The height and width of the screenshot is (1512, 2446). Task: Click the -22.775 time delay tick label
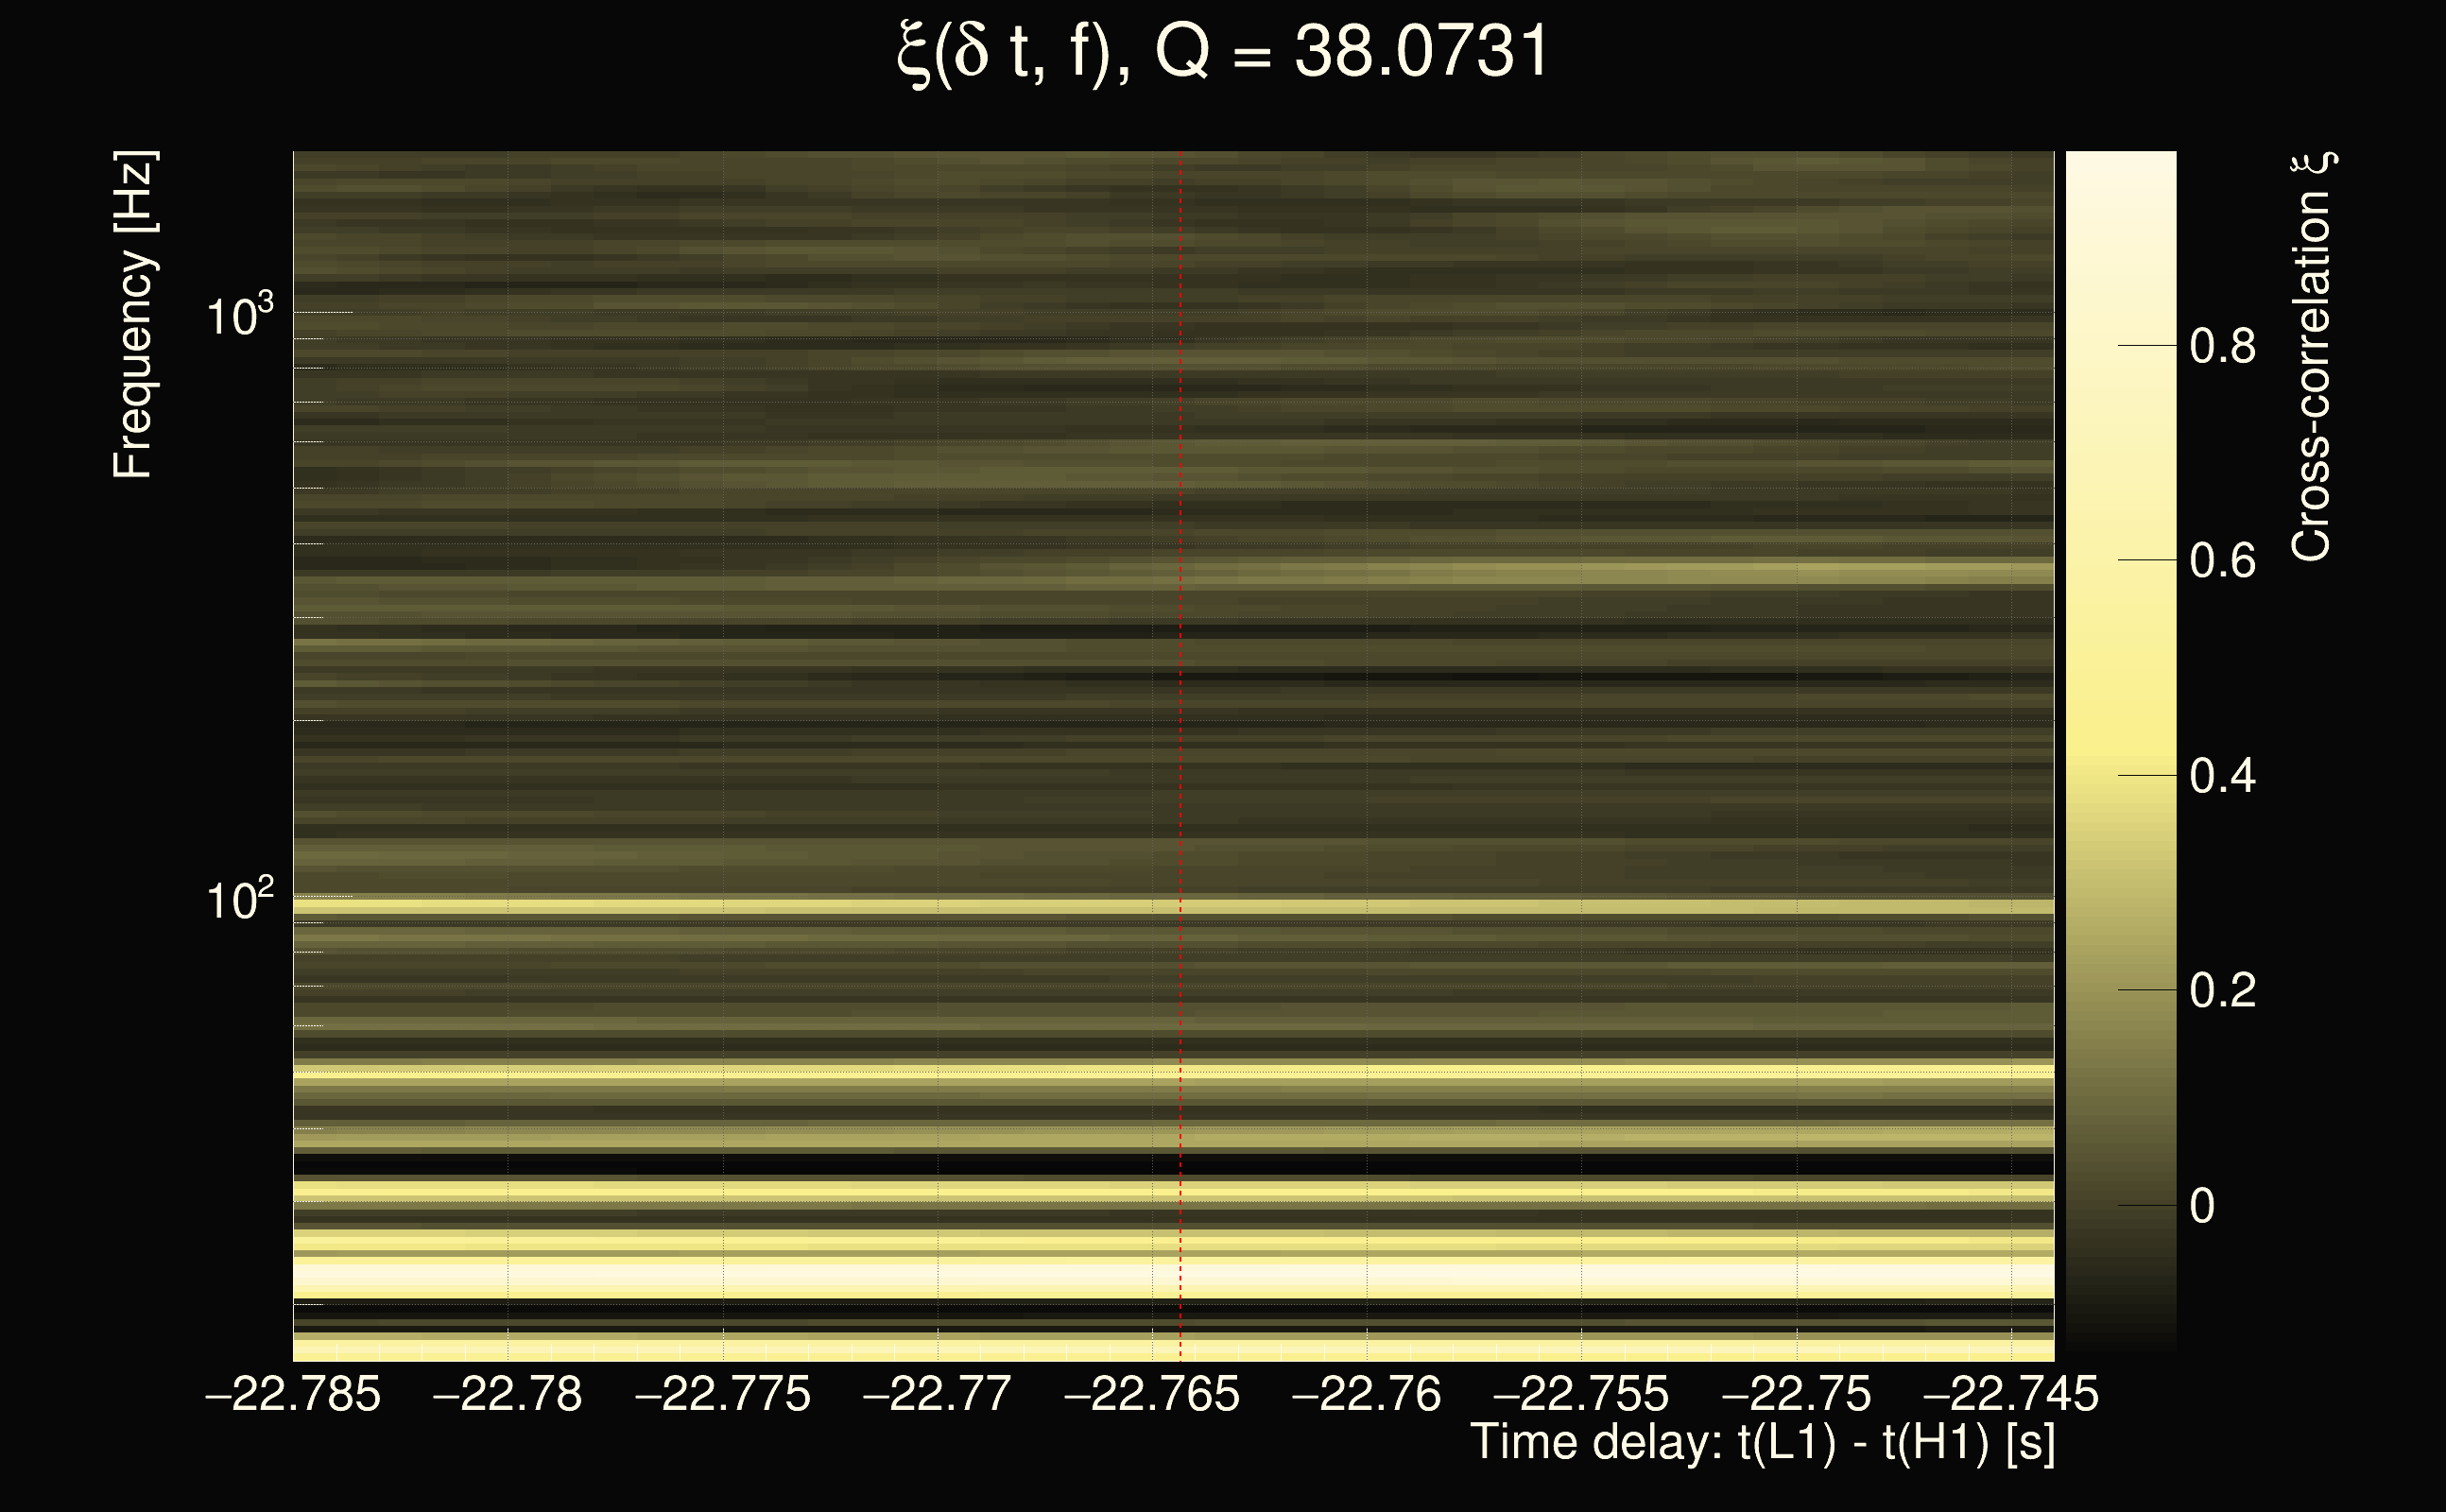722,1393
